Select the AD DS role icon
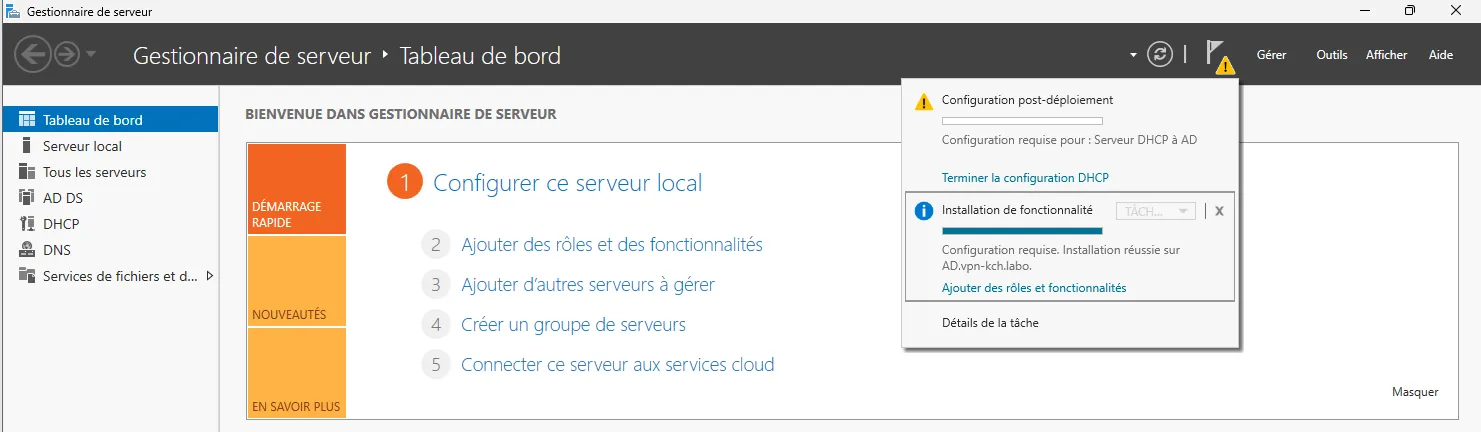The height and width of the screenshot is (432, 1481). [x=26, y=198]
